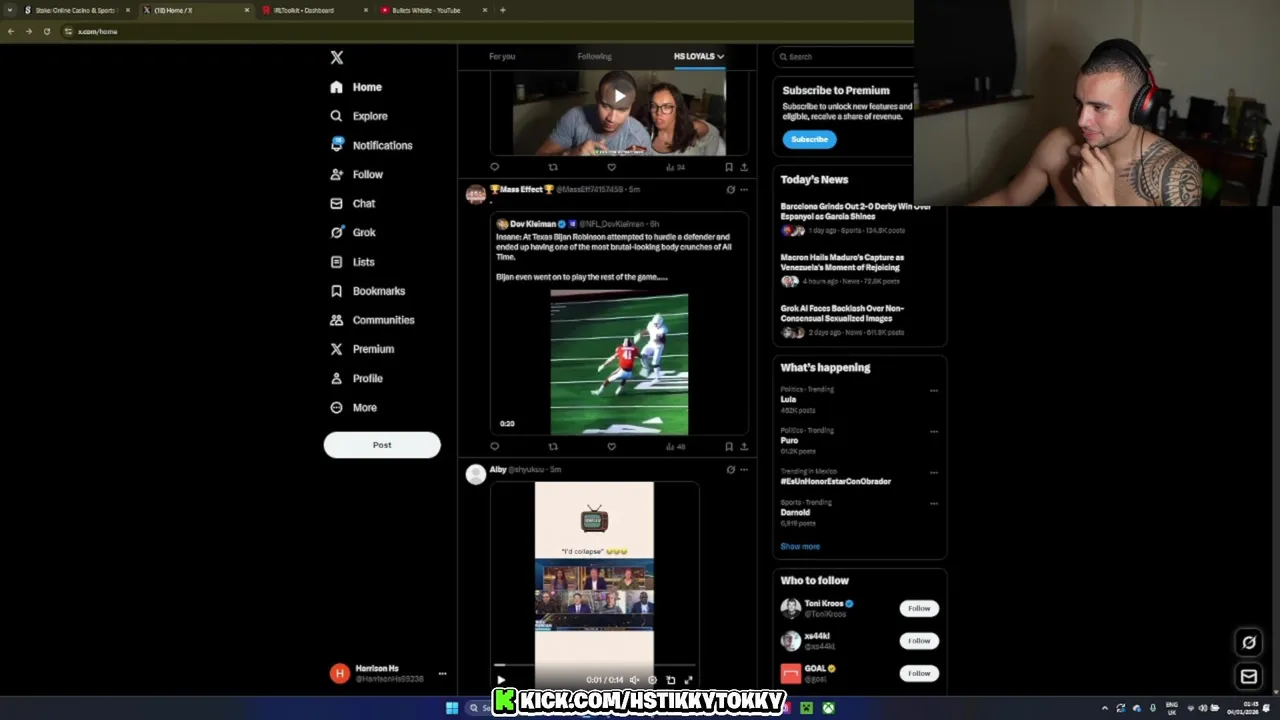Viewport: 1280px width, 720px height.
Task: Reply to the Mass Effect post
Action: (x=494, y=446)
